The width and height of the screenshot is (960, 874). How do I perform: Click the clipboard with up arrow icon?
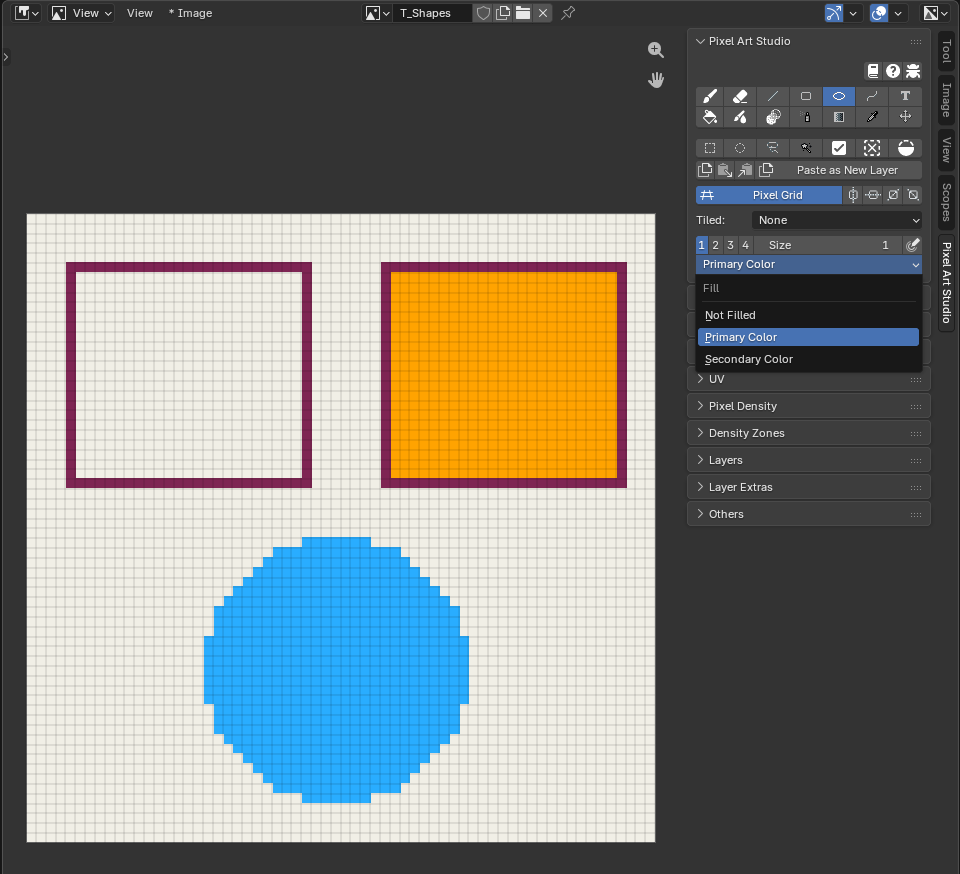745,170
